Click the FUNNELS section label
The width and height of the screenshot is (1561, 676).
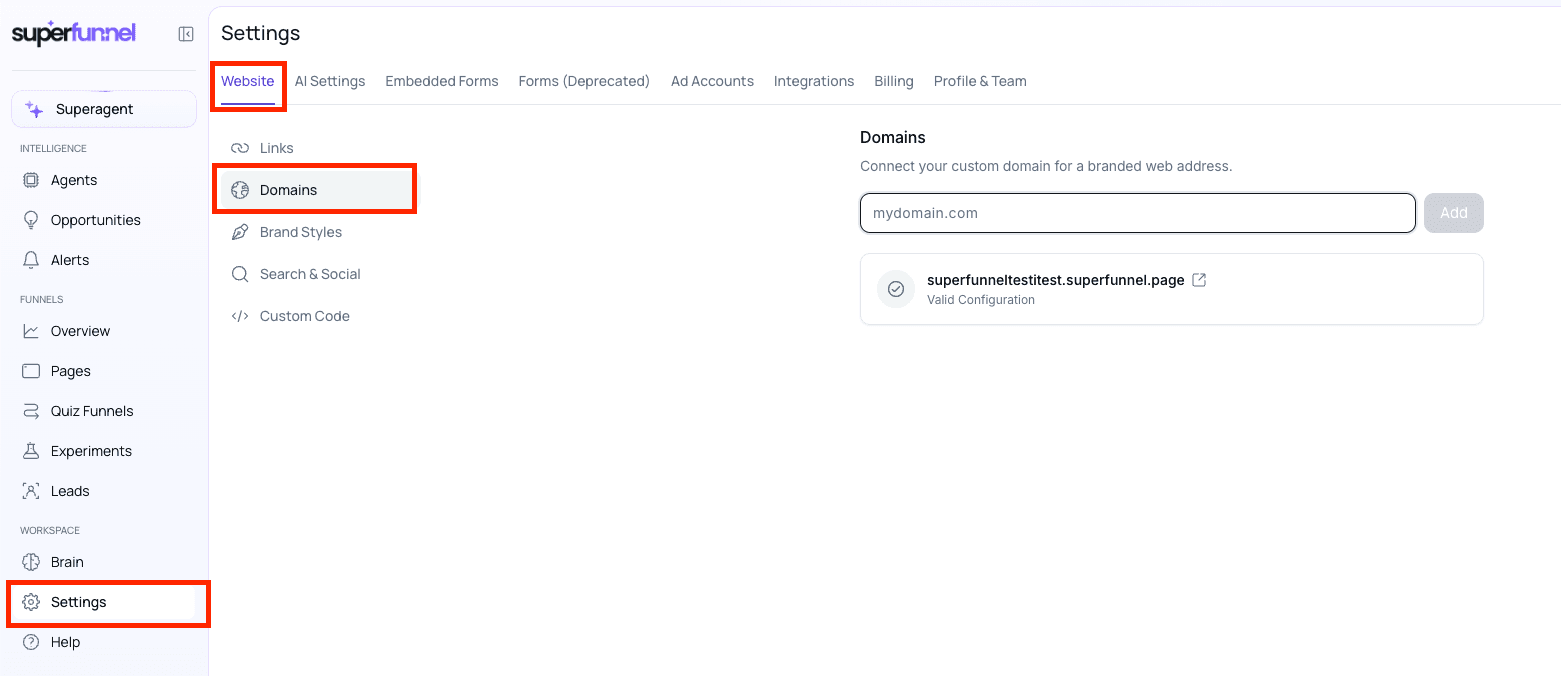(x=42, y=299)
